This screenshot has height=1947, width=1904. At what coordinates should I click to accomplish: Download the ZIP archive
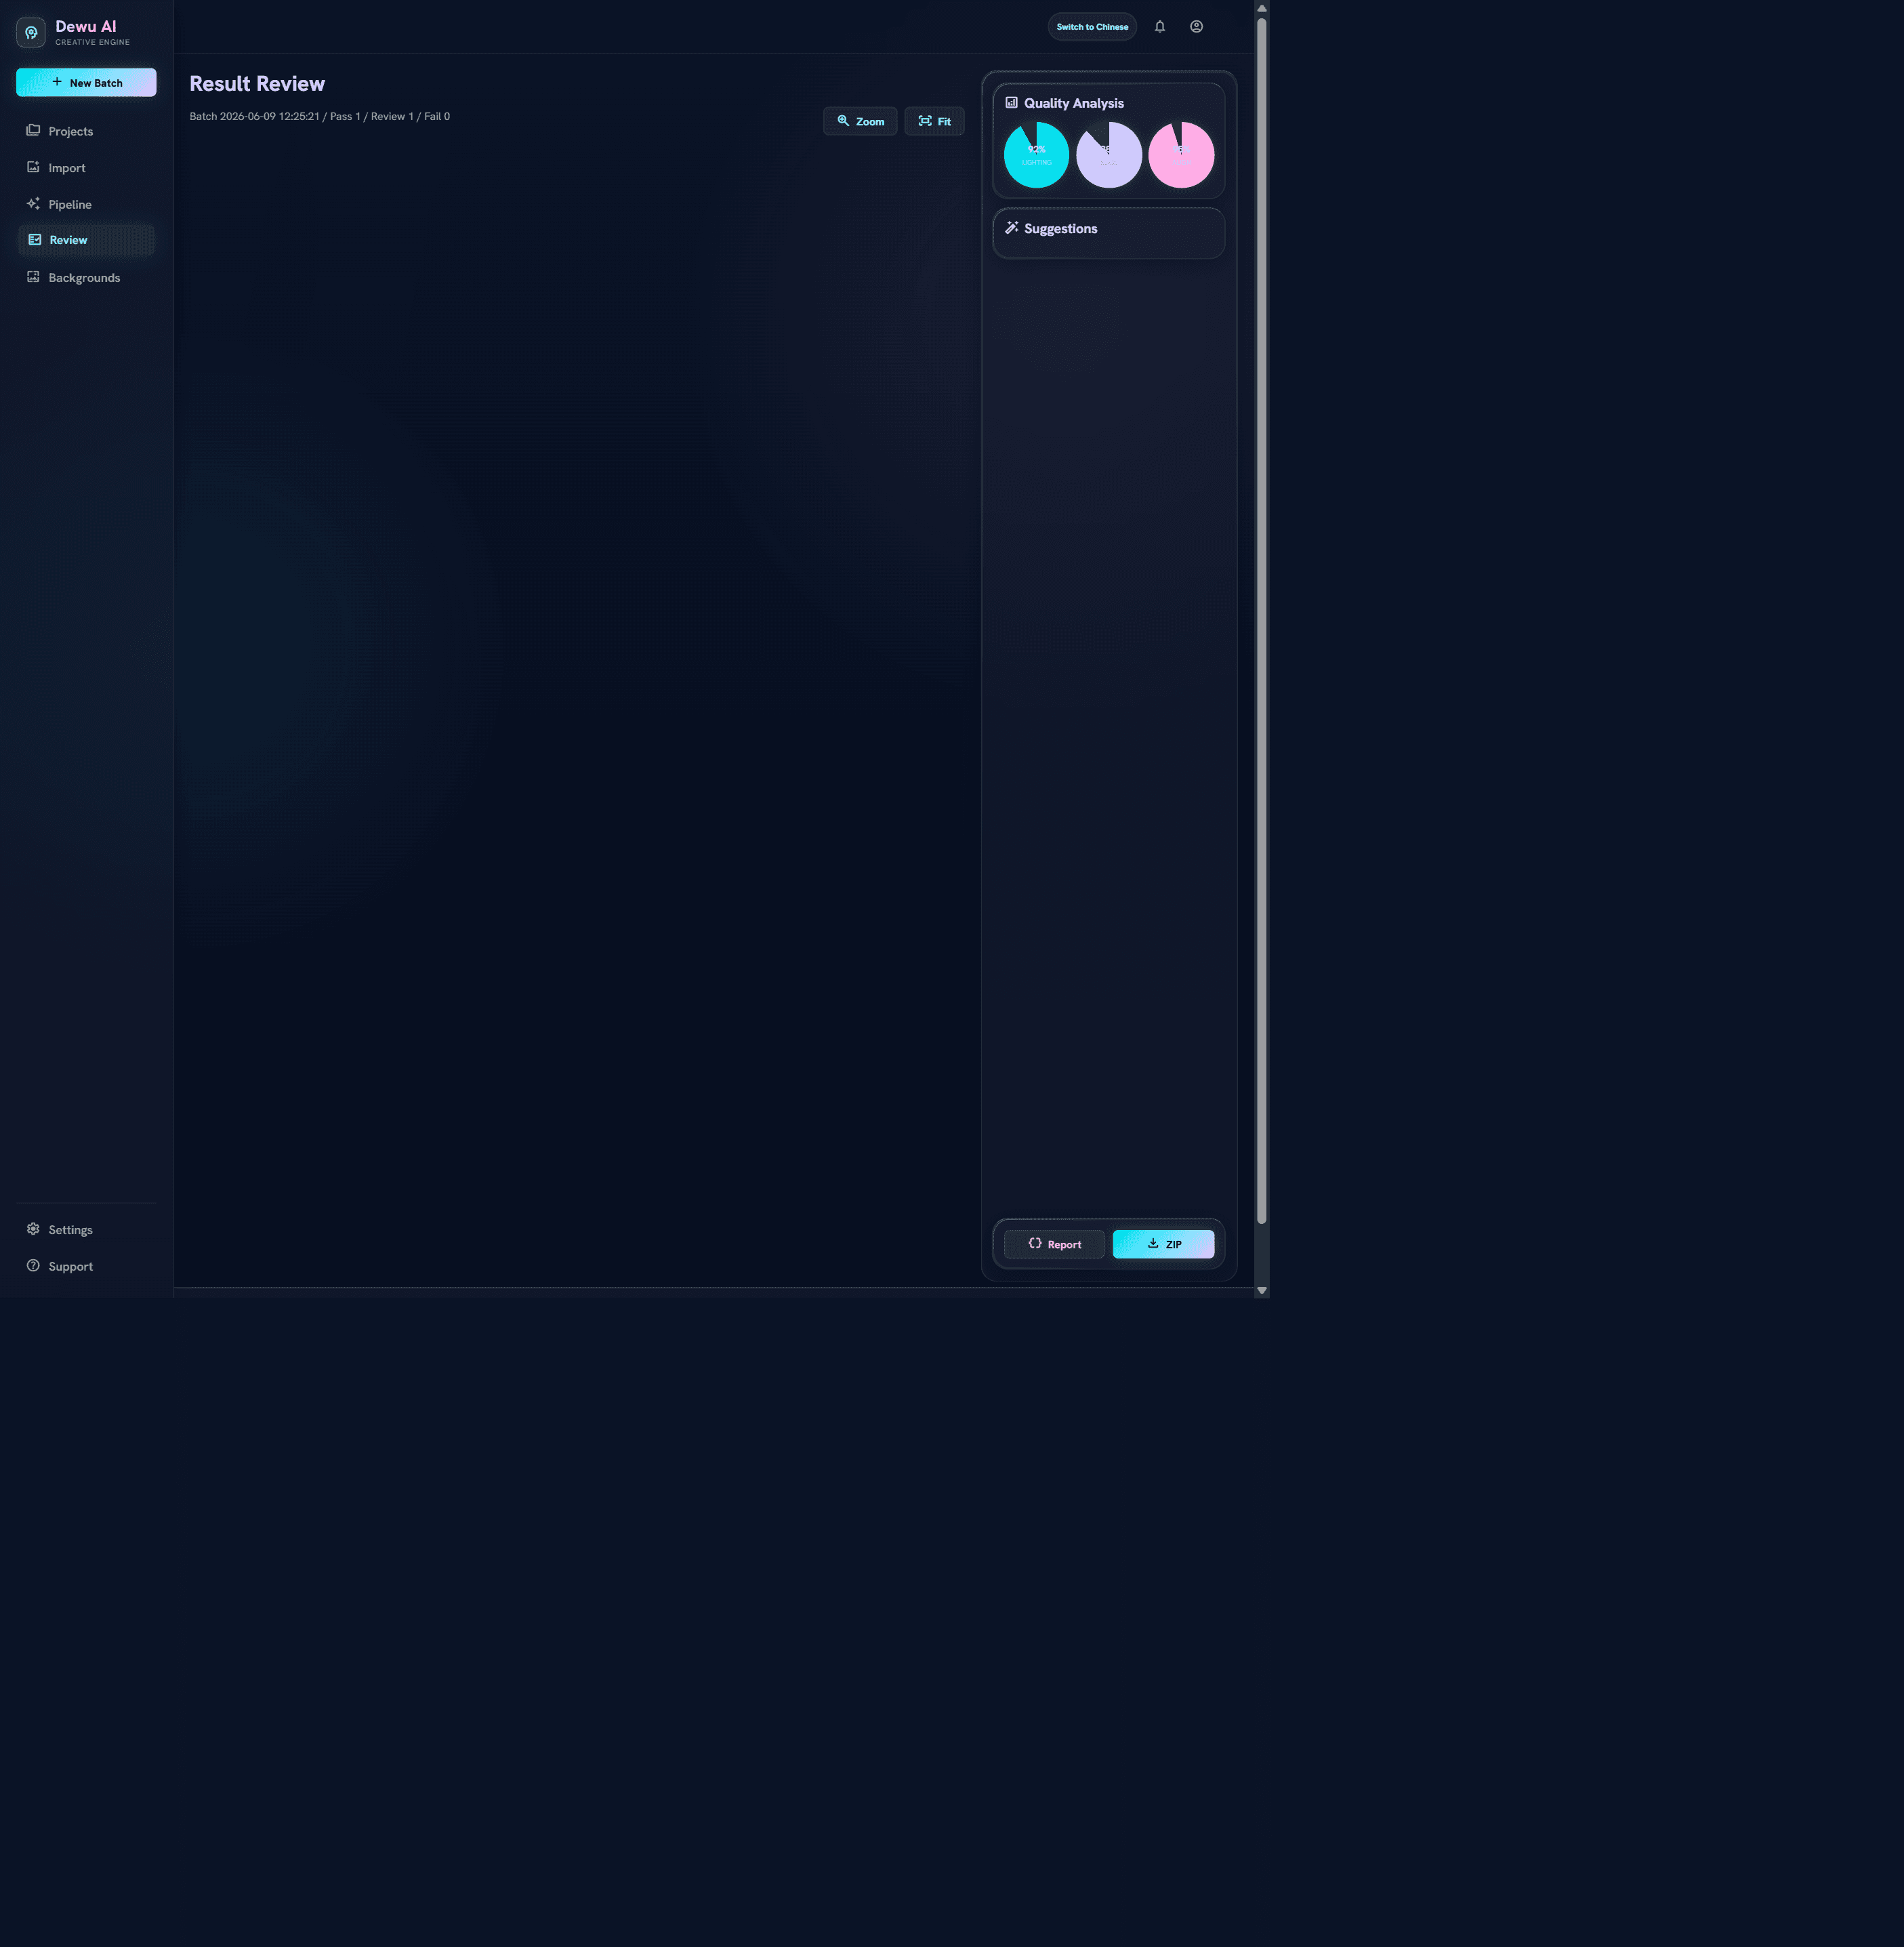pos(1163,1244)
